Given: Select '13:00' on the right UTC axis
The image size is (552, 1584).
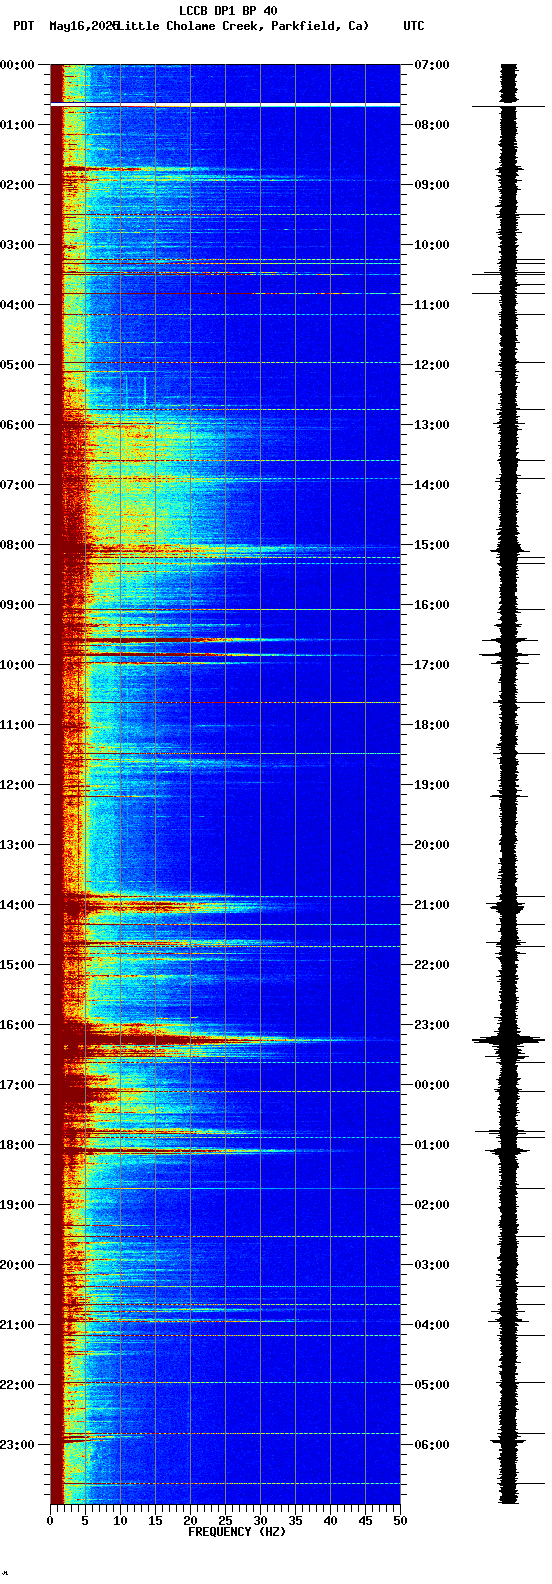Looking at the screenshot, I should 431,425.
